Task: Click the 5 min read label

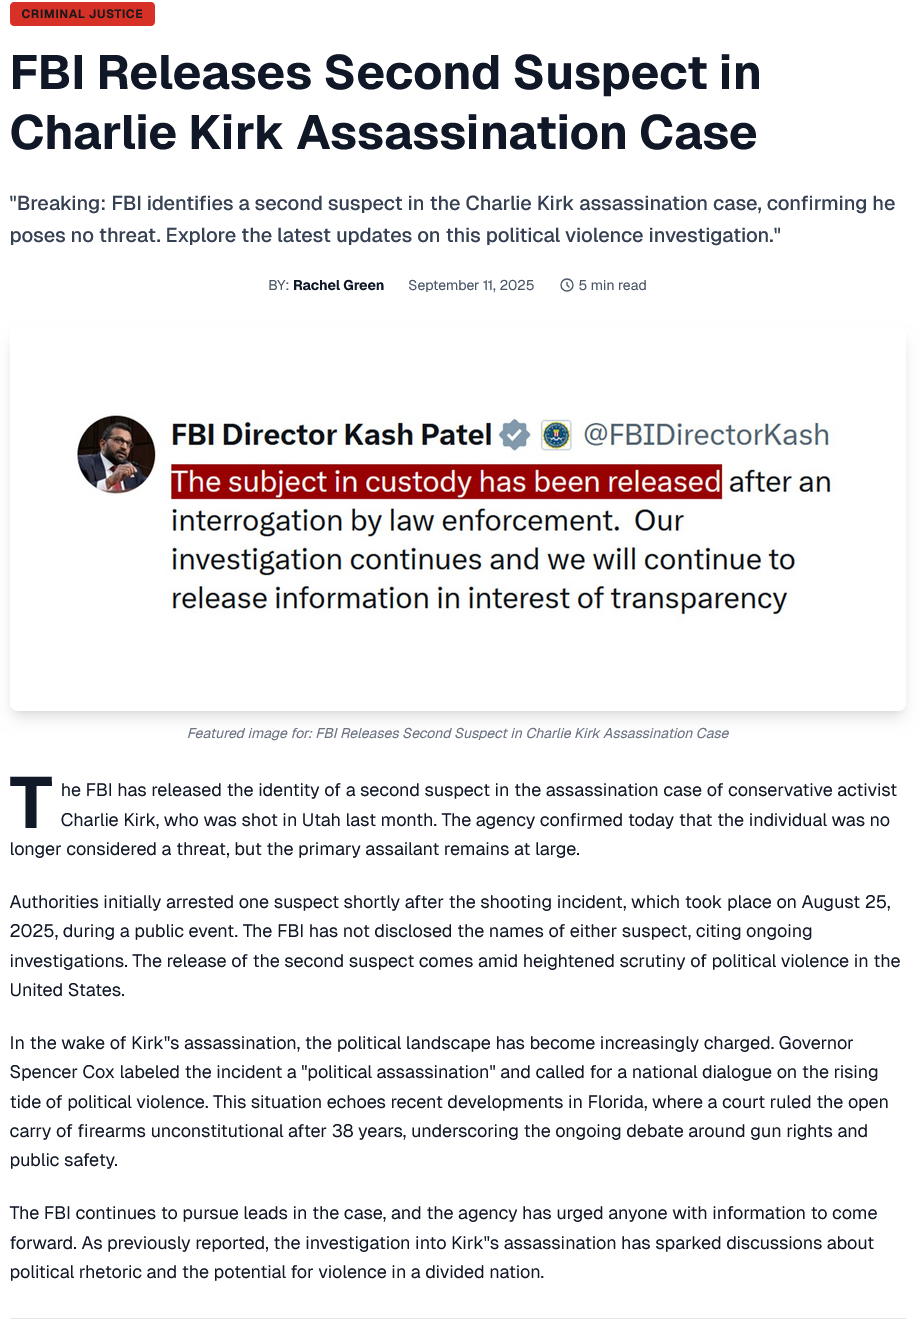Action: [612, 285]
